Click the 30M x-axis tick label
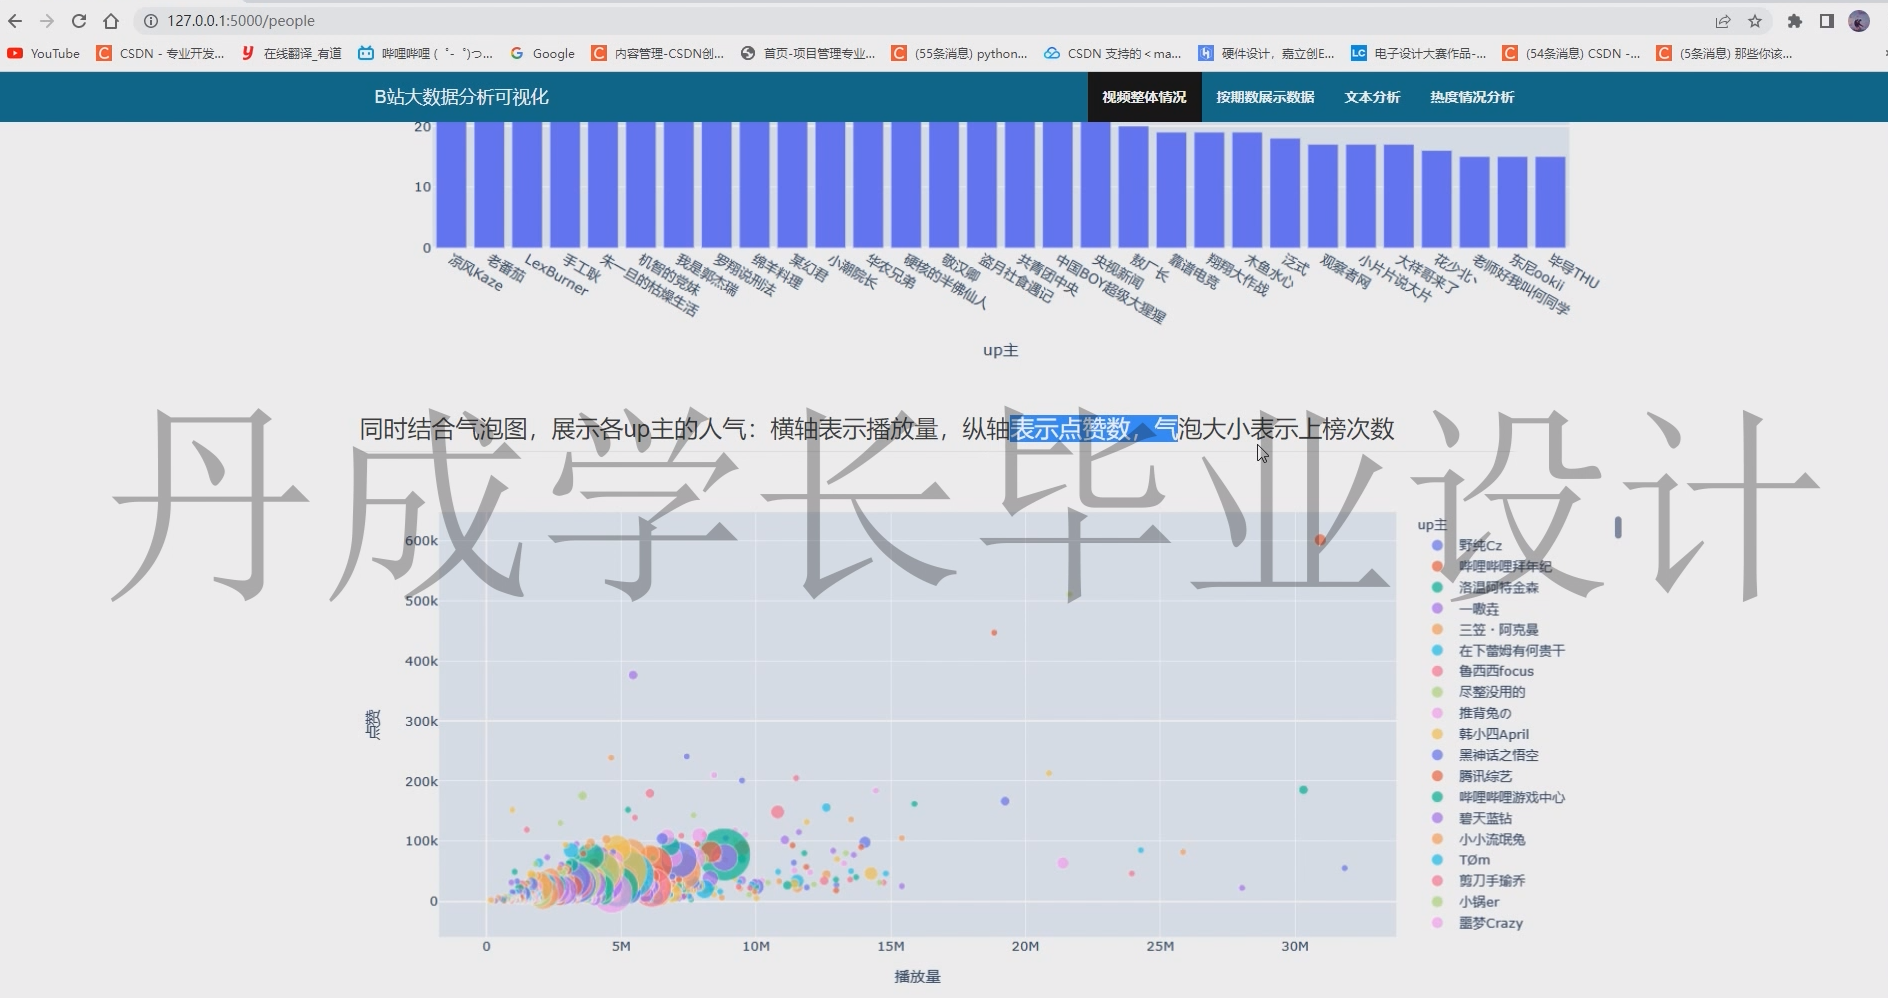The image size is (1888, 998). (x=1295, y=946)
